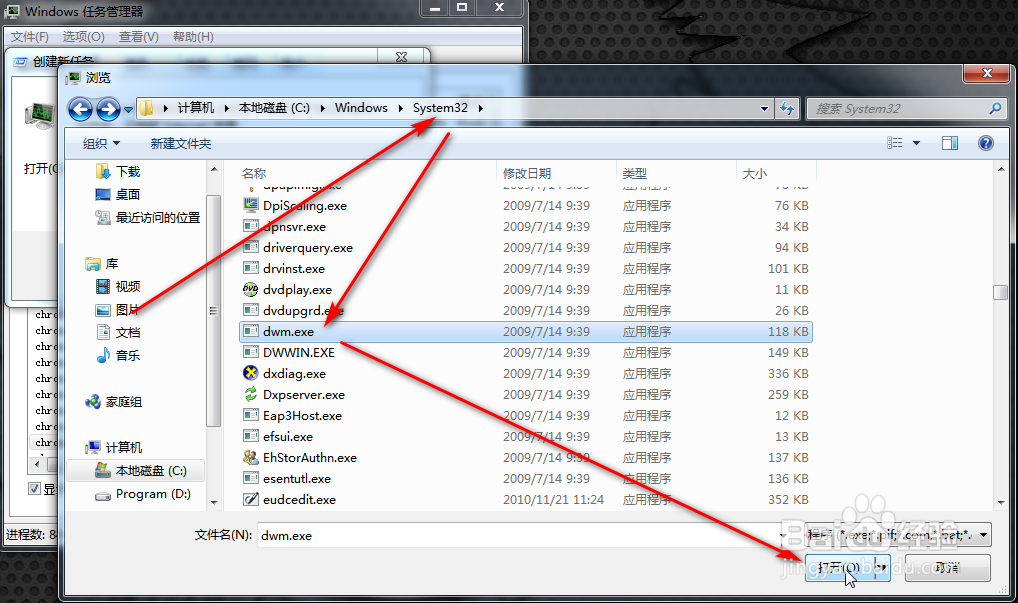Viewport: 1018px width, 603px height.
Task: Click the back navigation arrow
Action: pos(80,108)
